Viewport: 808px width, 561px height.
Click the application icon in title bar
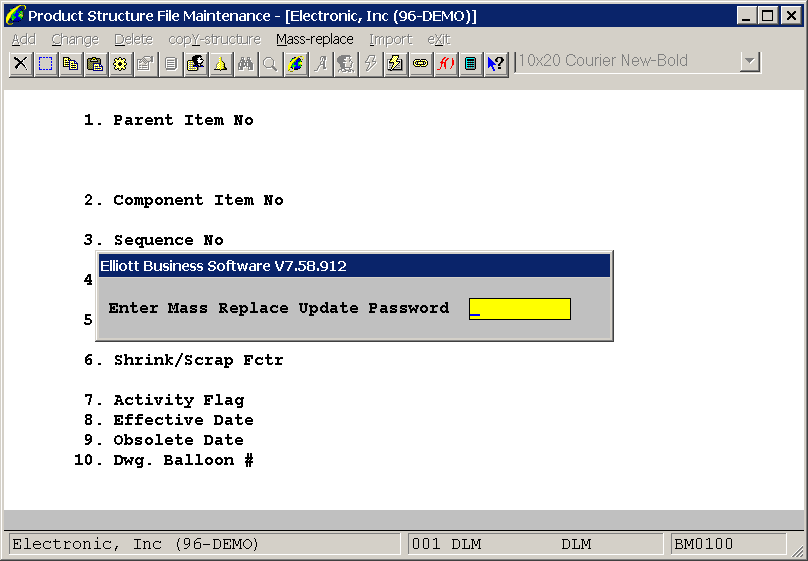(14, 15)
